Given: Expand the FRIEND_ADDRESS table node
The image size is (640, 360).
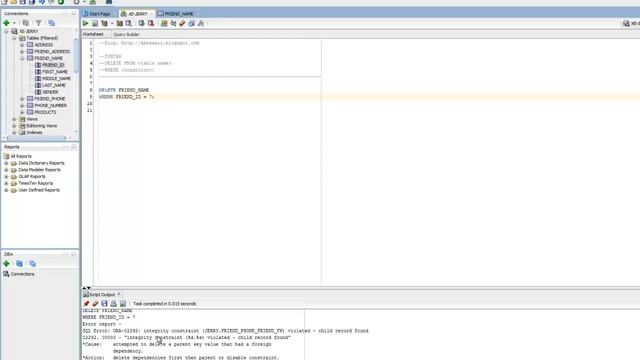Looking at the screenshot, I should click(22, 52).
